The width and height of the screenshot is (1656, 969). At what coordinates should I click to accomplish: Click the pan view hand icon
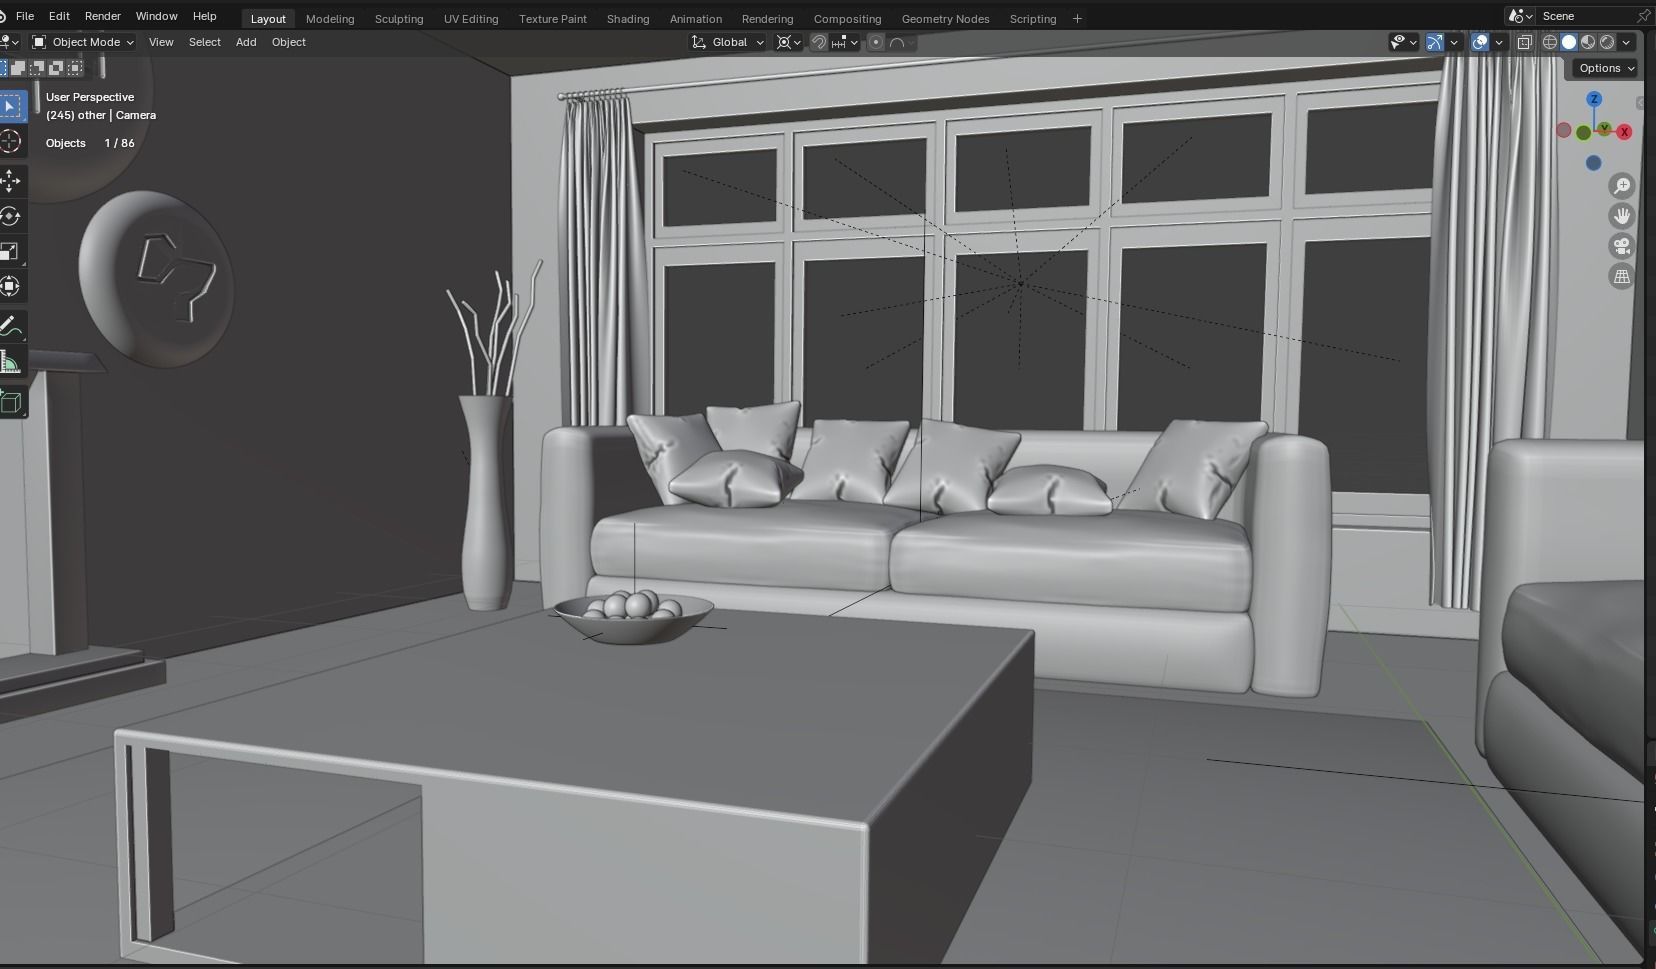tap(1622, 216)
